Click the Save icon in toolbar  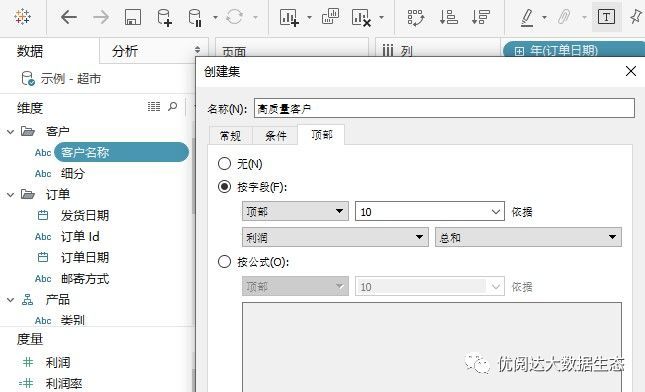pyautogui.click(x=132, y=17)
